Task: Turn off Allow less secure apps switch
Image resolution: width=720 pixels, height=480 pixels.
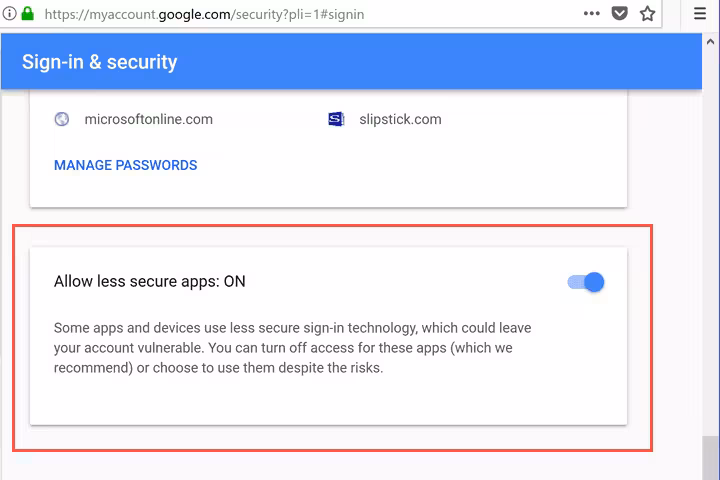Action: click(587, 282)
